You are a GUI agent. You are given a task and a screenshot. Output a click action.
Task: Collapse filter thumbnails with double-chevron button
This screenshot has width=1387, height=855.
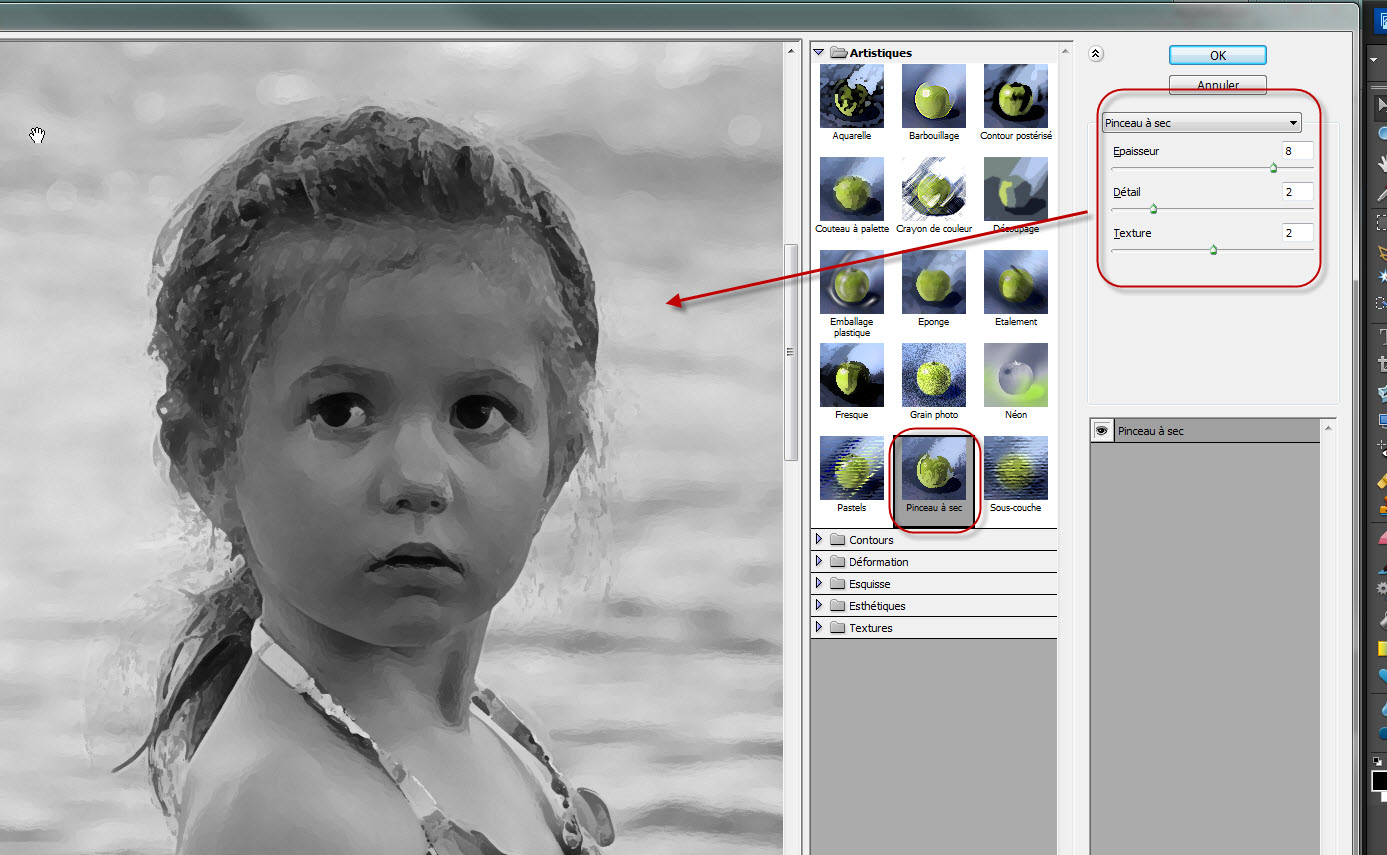(1096, 54)
